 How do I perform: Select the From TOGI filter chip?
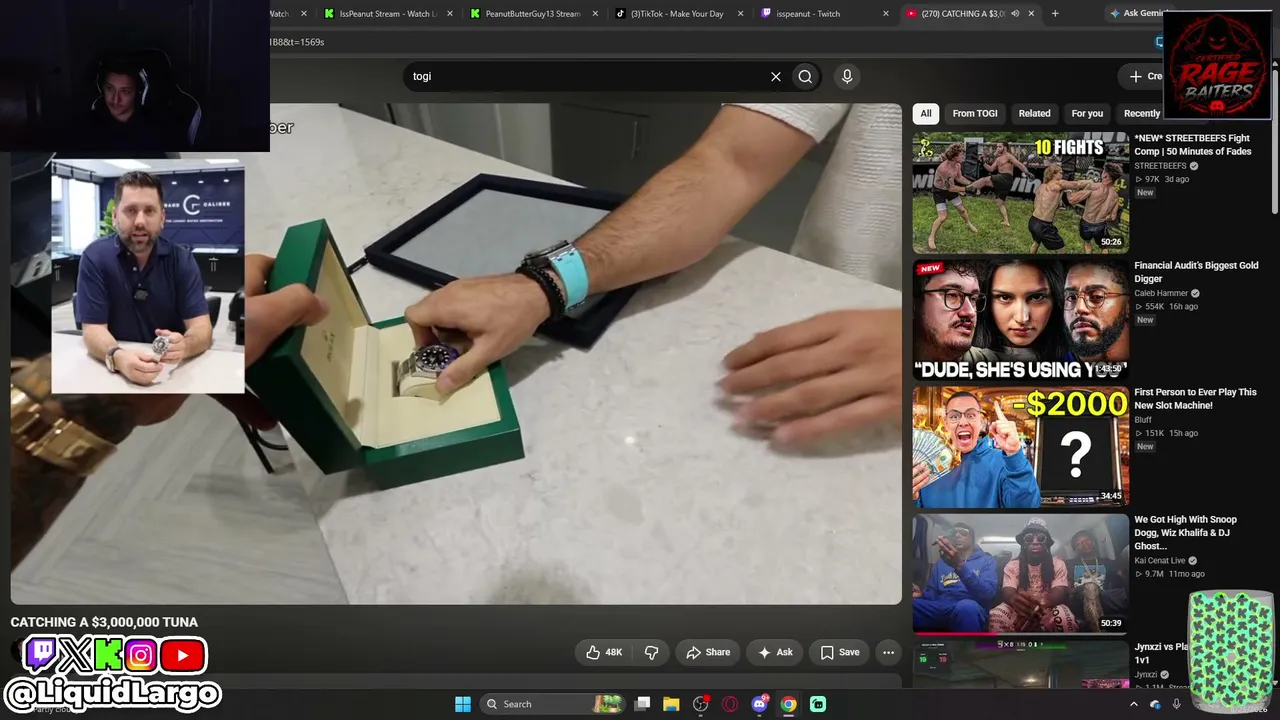tap(975, 113)
